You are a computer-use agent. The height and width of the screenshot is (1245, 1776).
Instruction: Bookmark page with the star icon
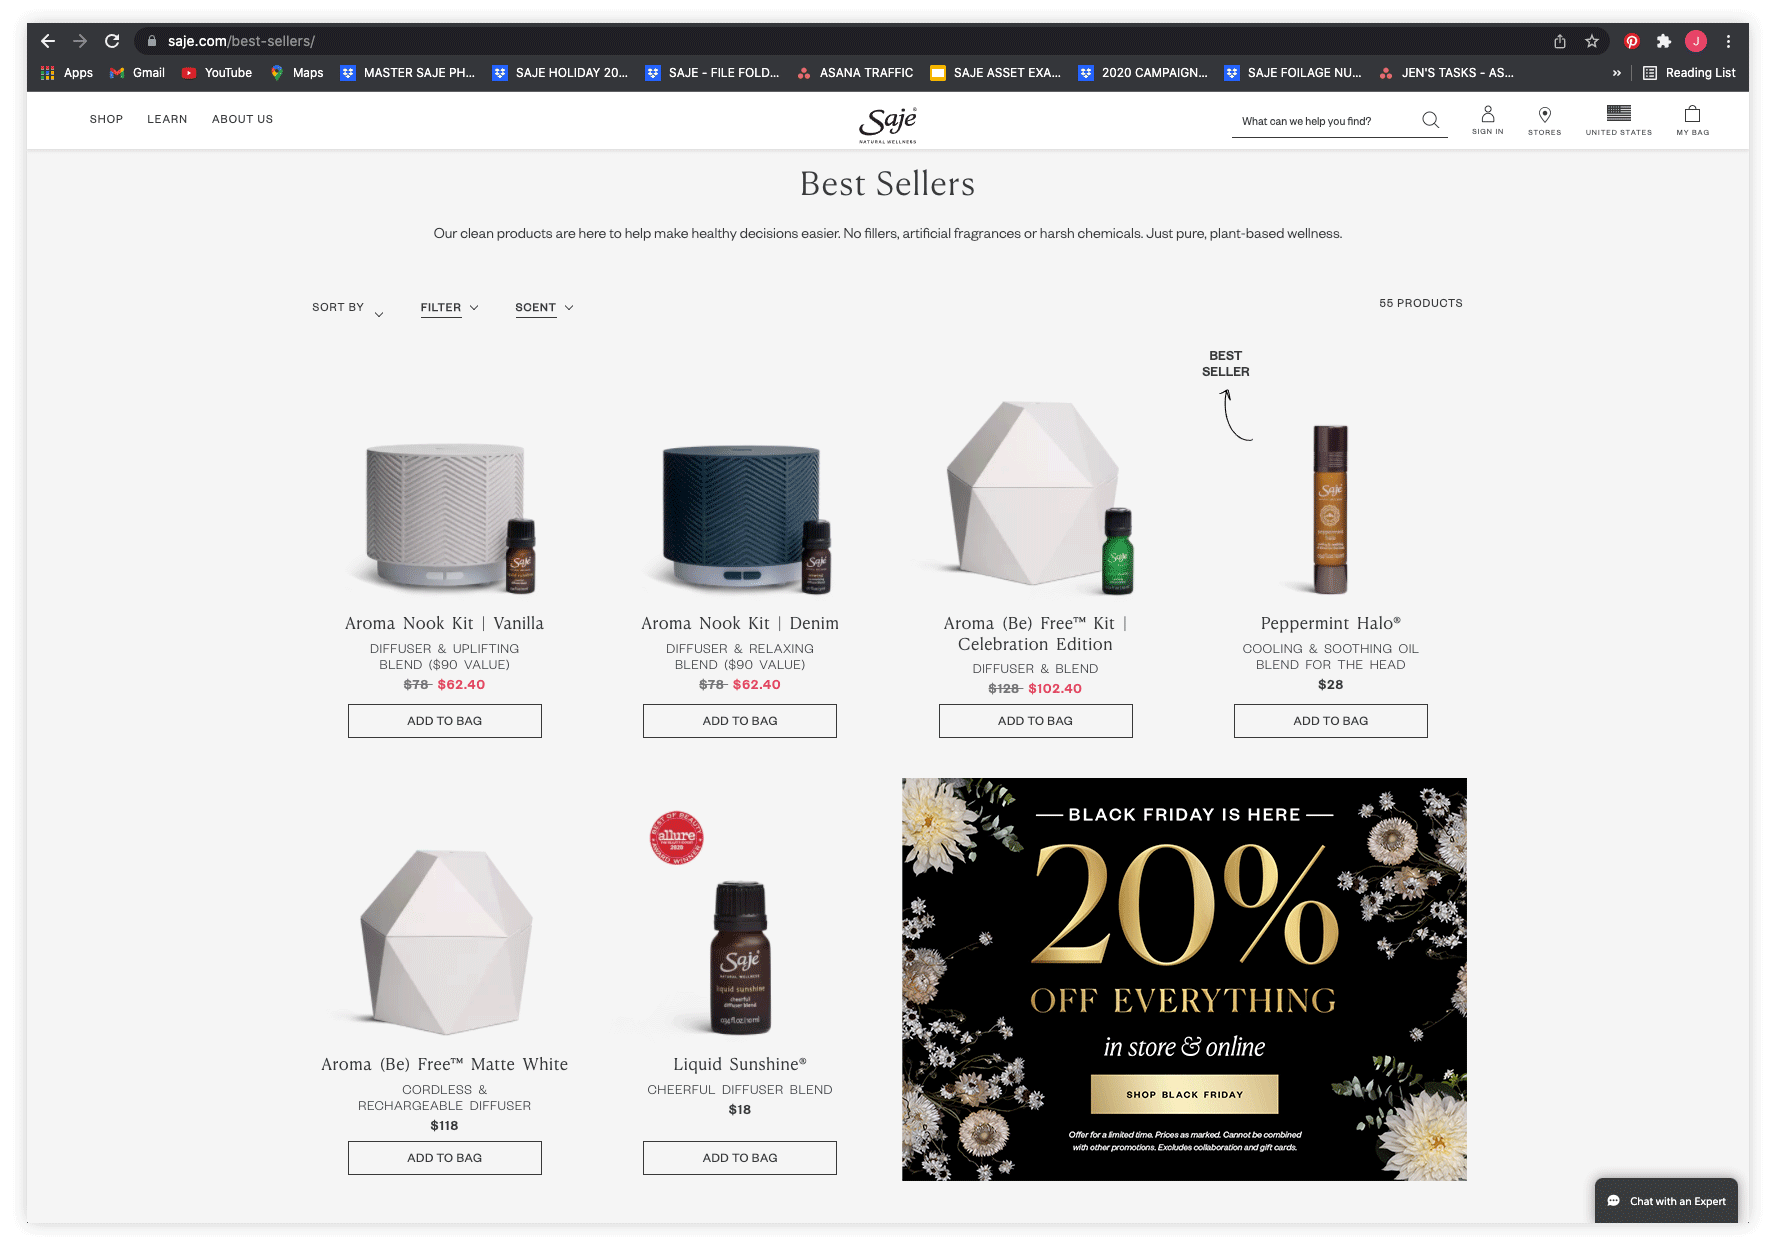(1591, 41)
